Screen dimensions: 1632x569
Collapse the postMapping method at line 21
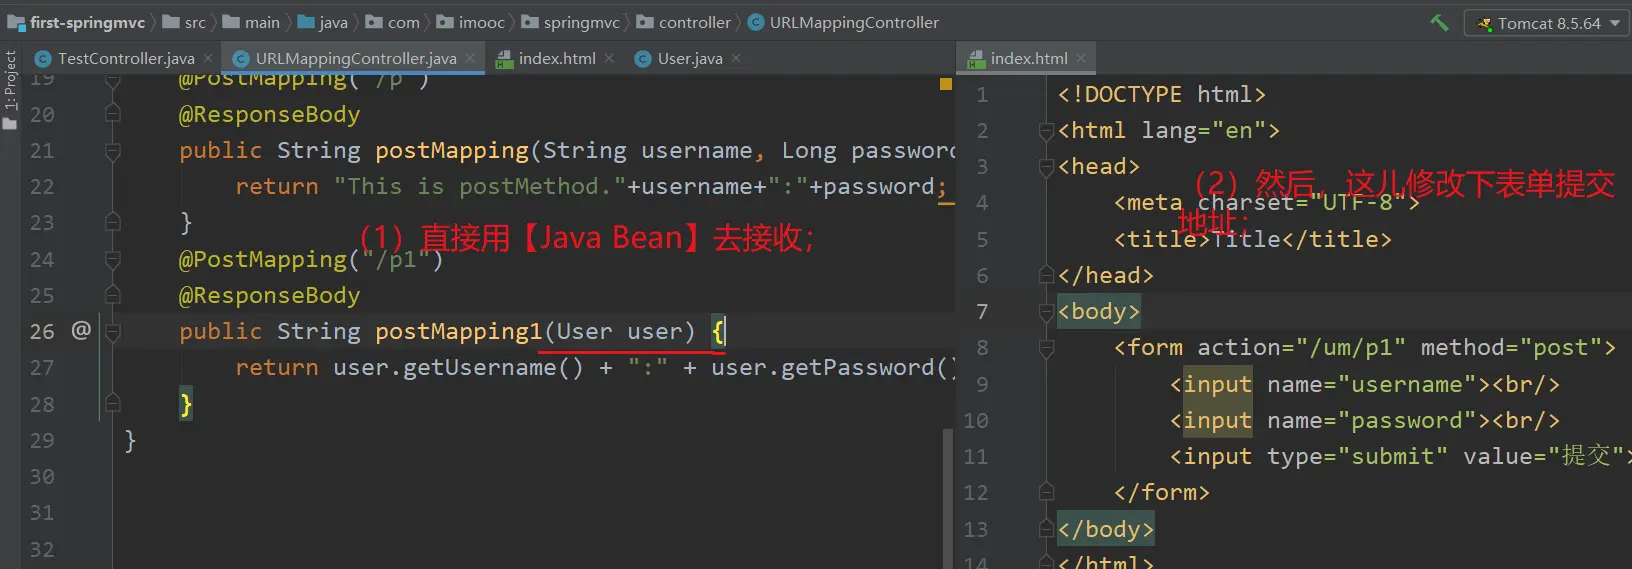coord(113,151)
